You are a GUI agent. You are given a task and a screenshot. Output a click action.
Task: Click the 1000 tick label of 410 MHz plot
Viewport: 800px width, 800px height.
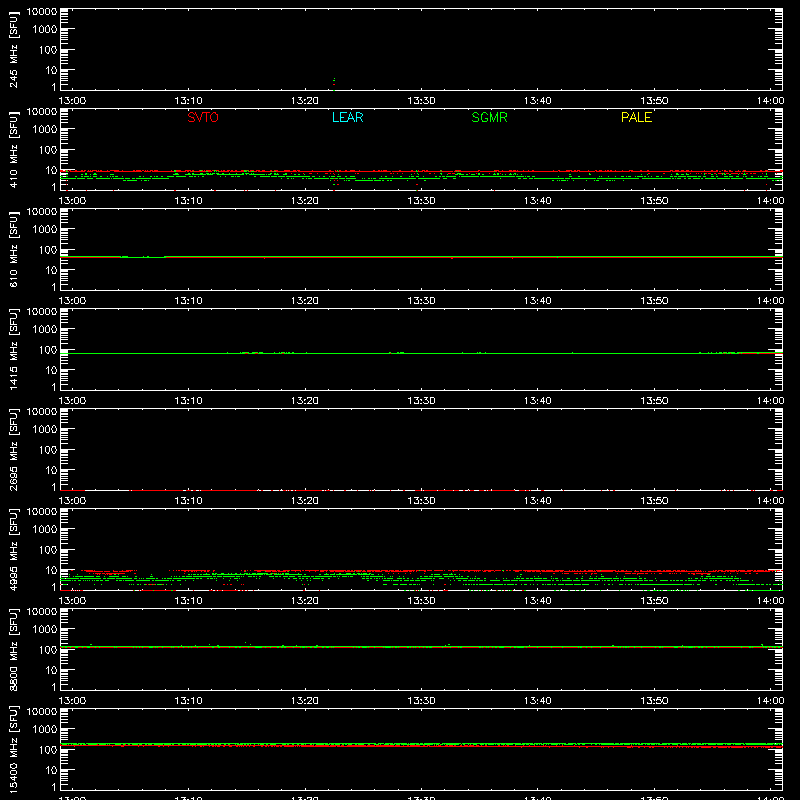44,130
